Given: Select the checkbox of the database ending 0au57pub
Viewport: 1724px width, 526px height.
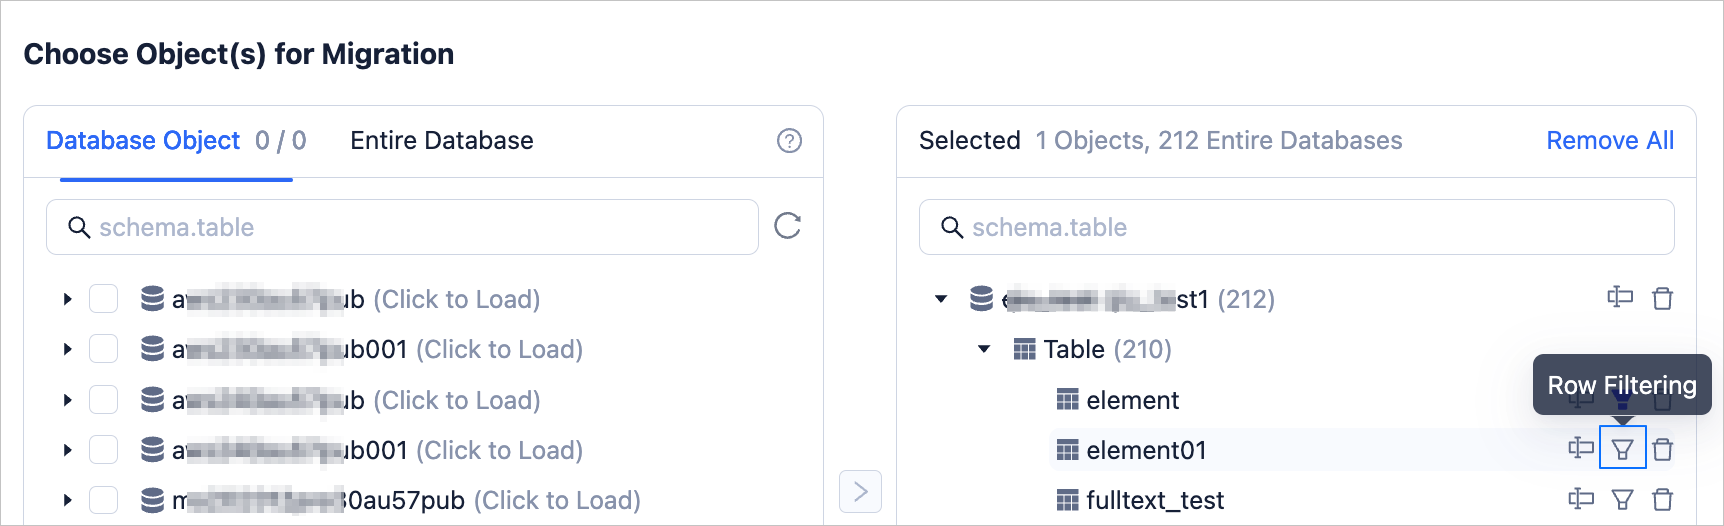Looking at the screenshot, I should click(x=104, y=500).
